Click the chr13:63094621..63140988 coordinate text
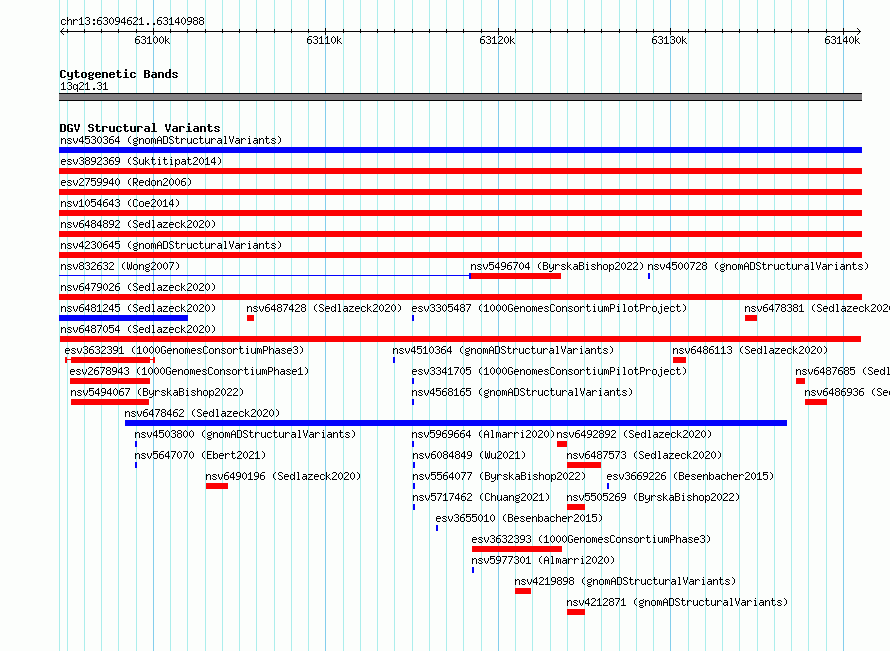 [132, 22]
